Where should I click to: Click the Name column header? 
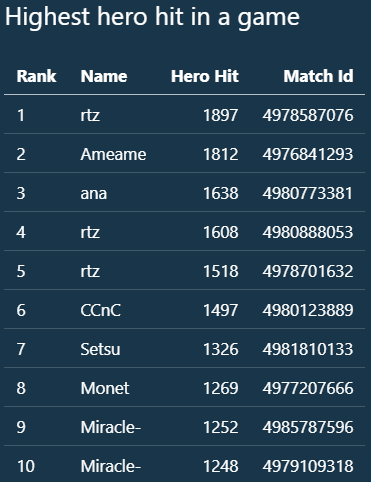pyautogui.click(x=104, y=76)
